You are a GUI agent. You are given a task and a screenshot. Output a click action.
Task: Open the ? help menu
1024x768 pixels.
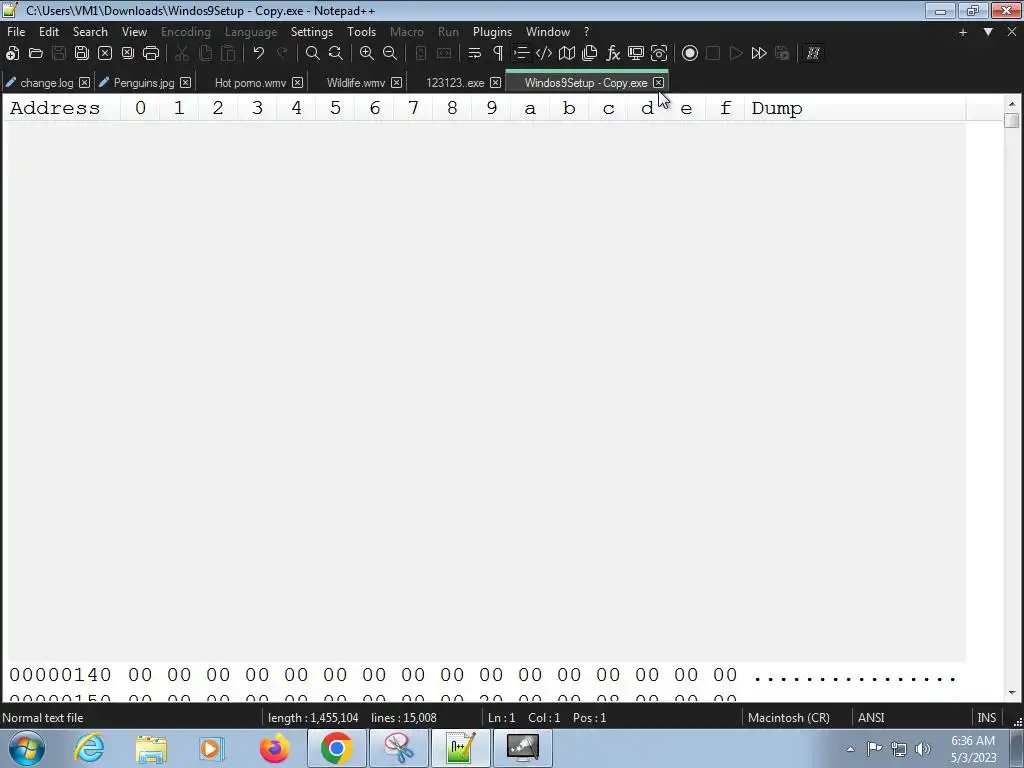[x=586, y=32]
